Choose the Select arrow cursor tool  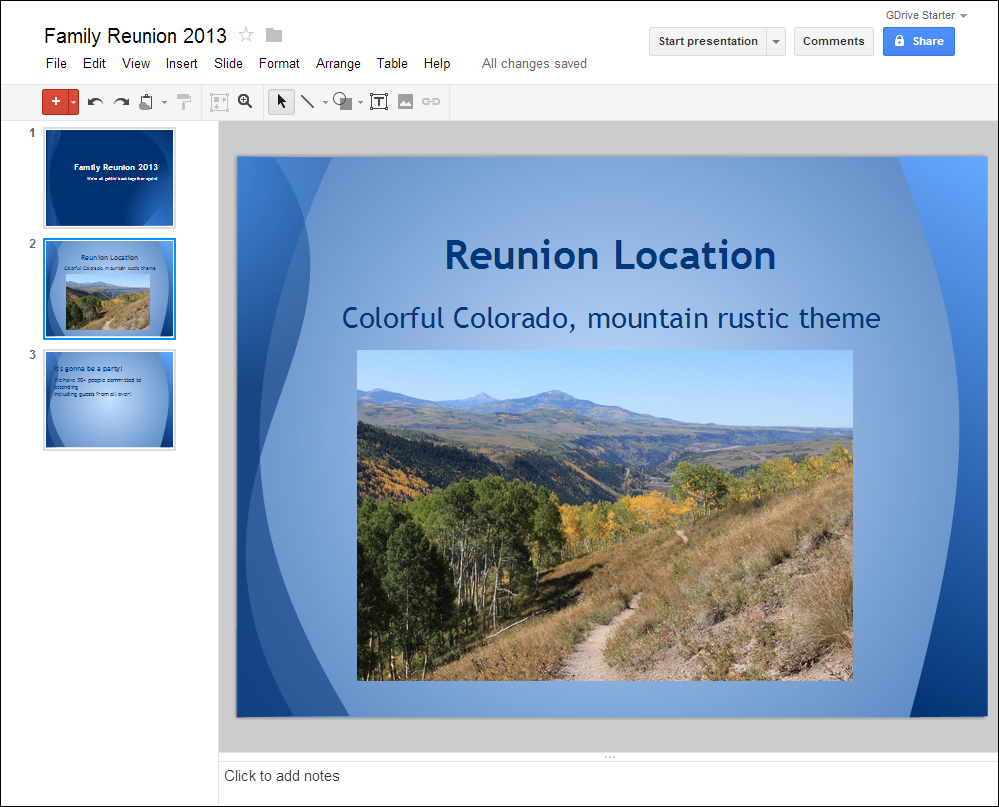[281, 102]
